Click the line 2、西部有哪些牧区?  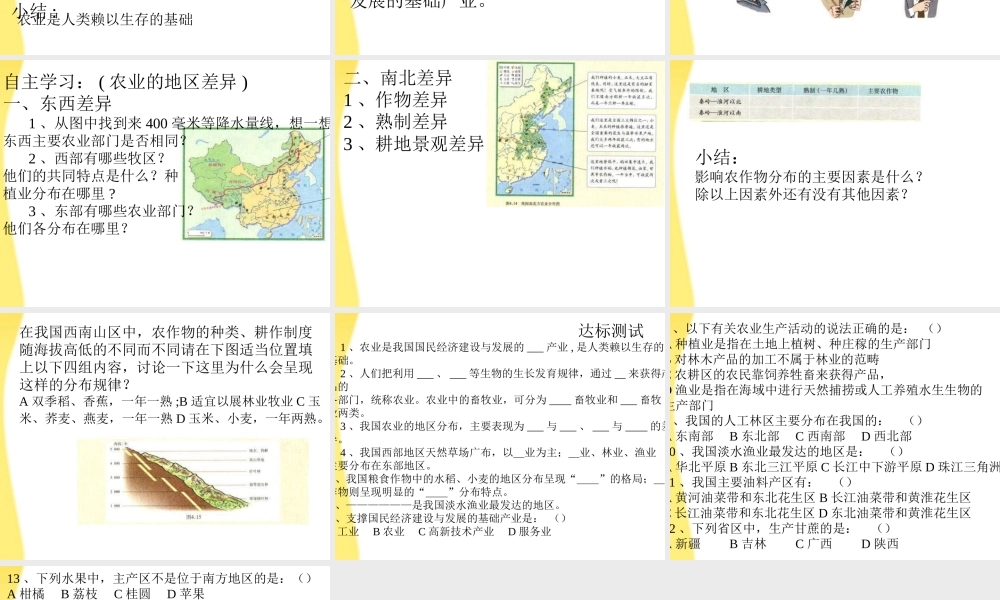click(x=96, y=158)
